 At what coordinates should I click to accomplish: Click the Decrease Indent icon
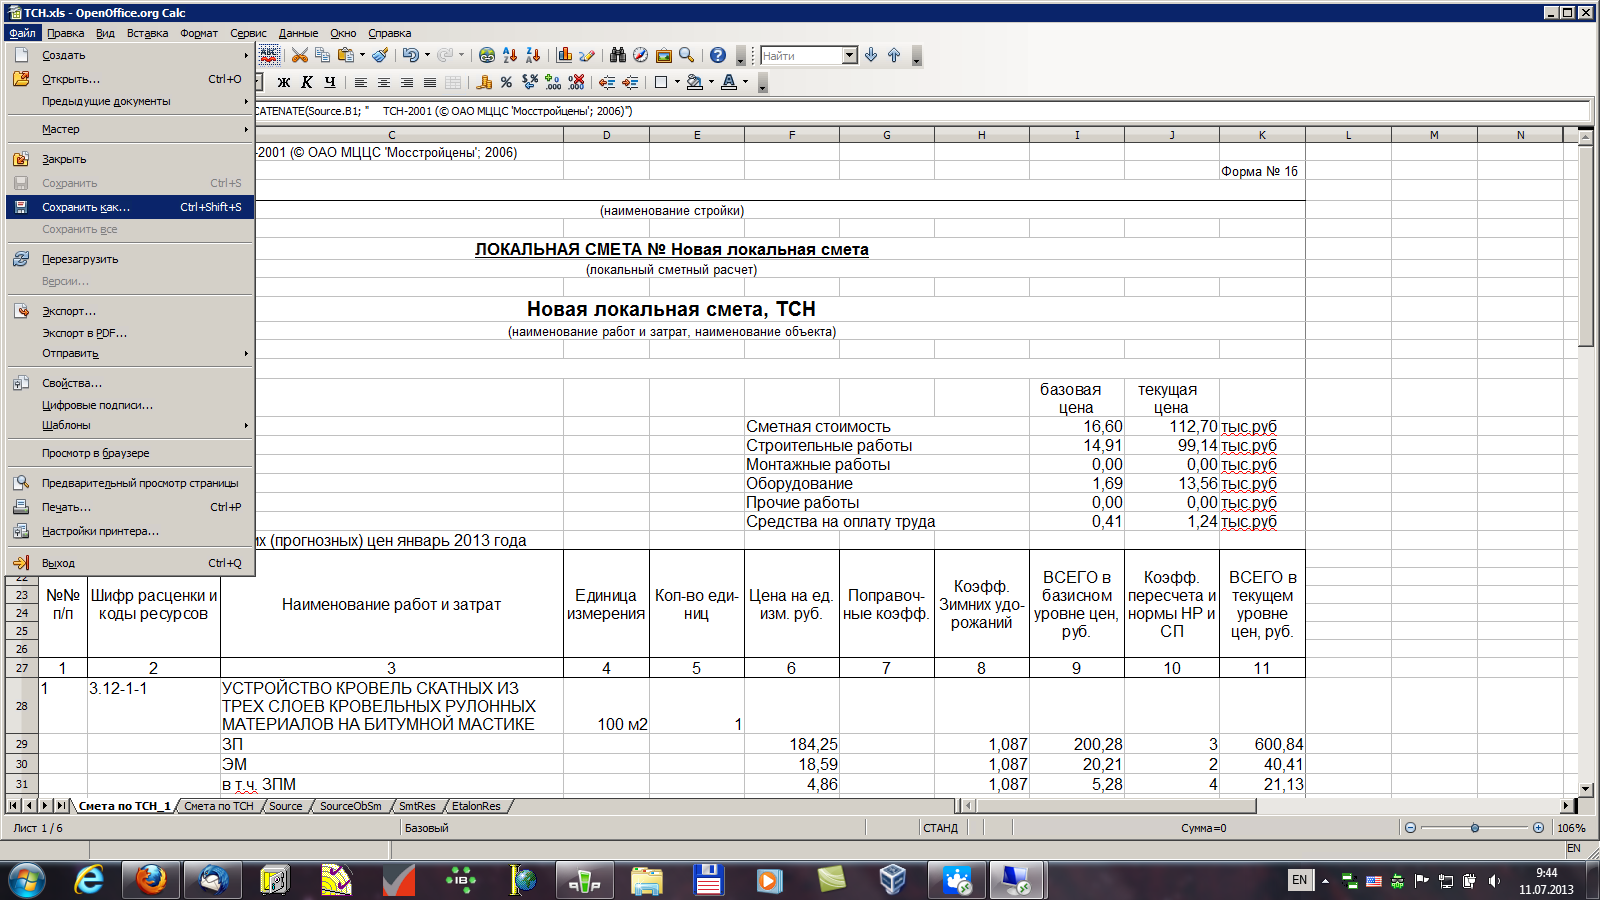pos(607,82)
